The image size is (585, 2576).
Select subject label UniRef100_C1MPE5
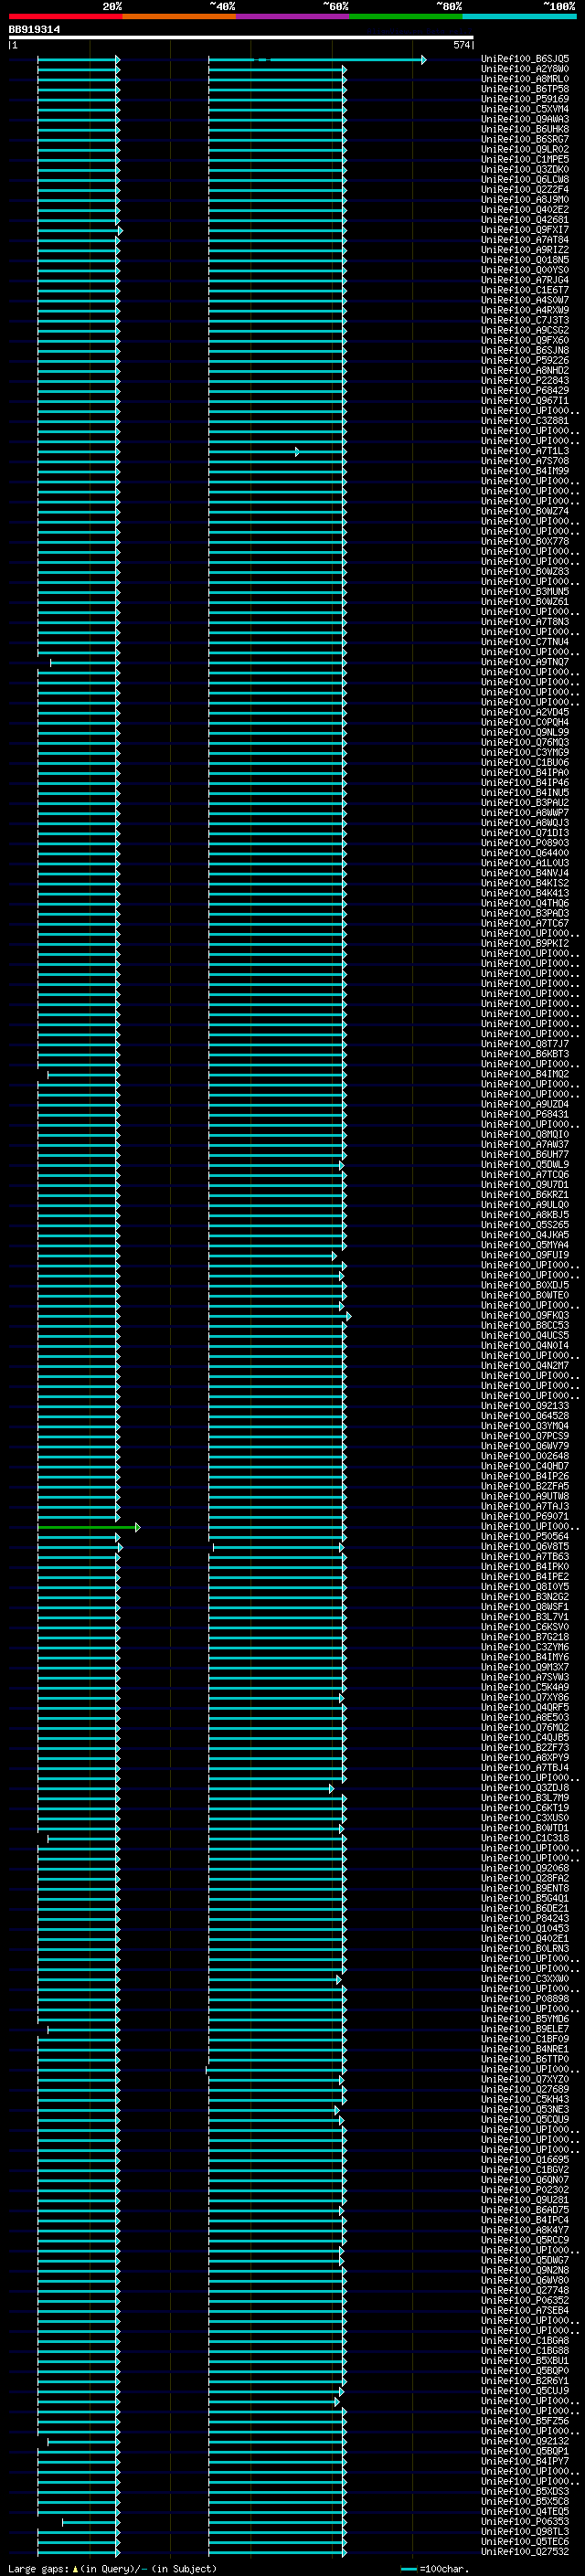coord(525,160)
